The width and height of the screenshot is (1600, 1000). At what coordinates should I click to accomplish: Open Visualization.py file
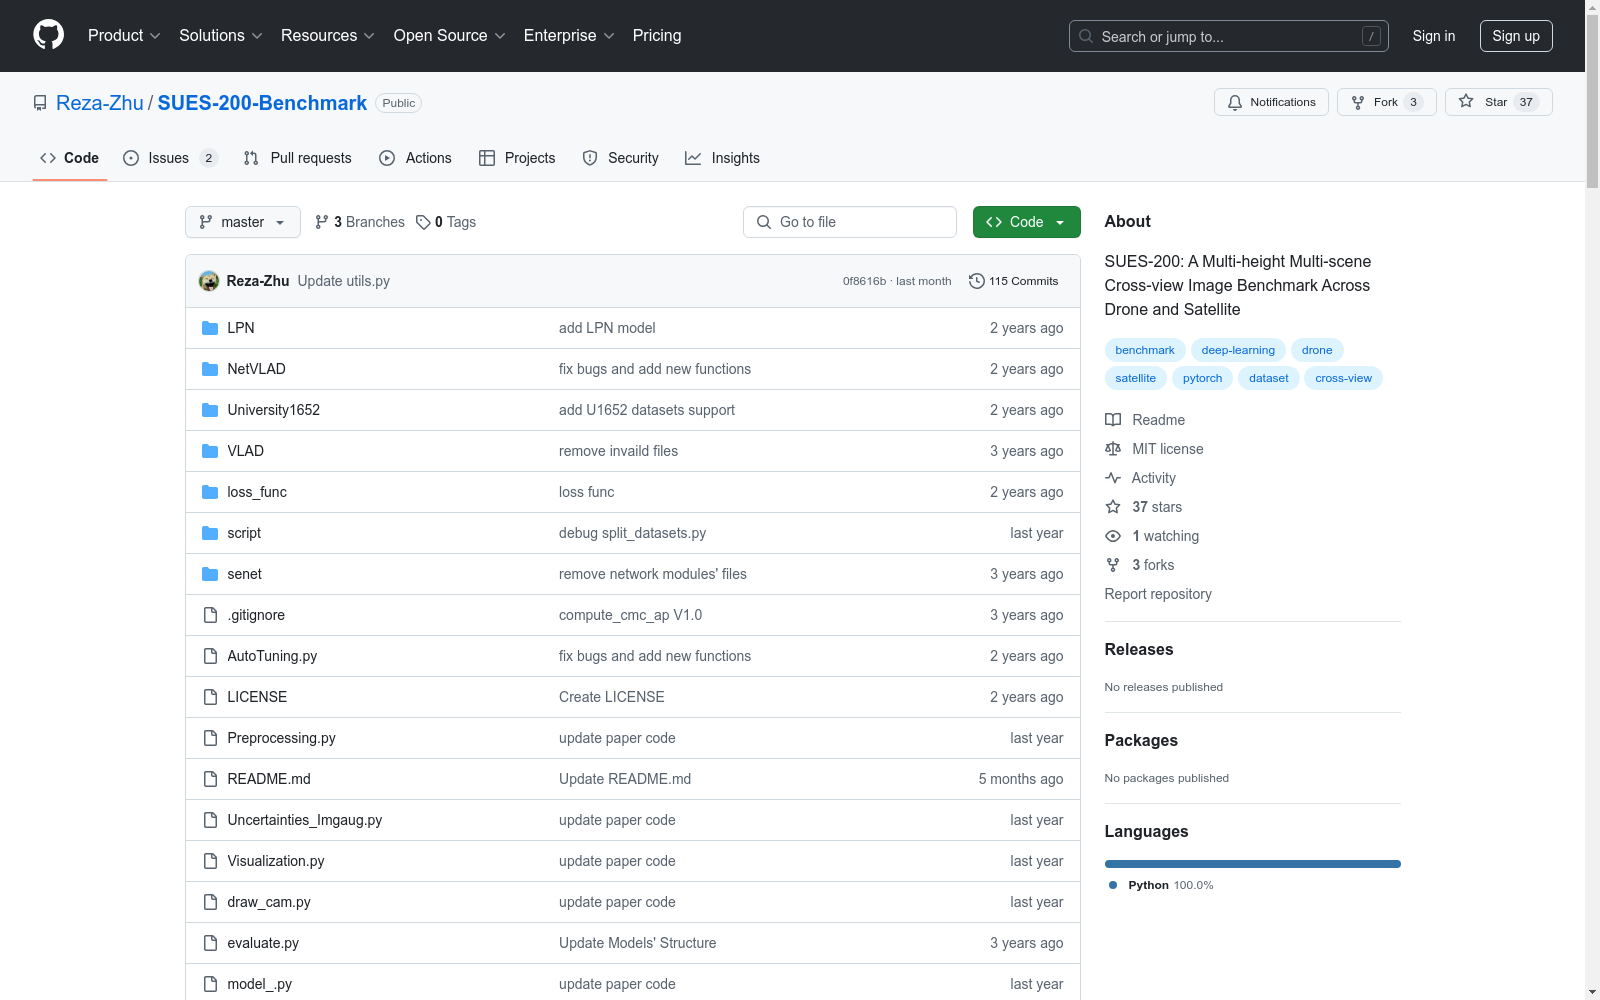click(x=276, y=861)
